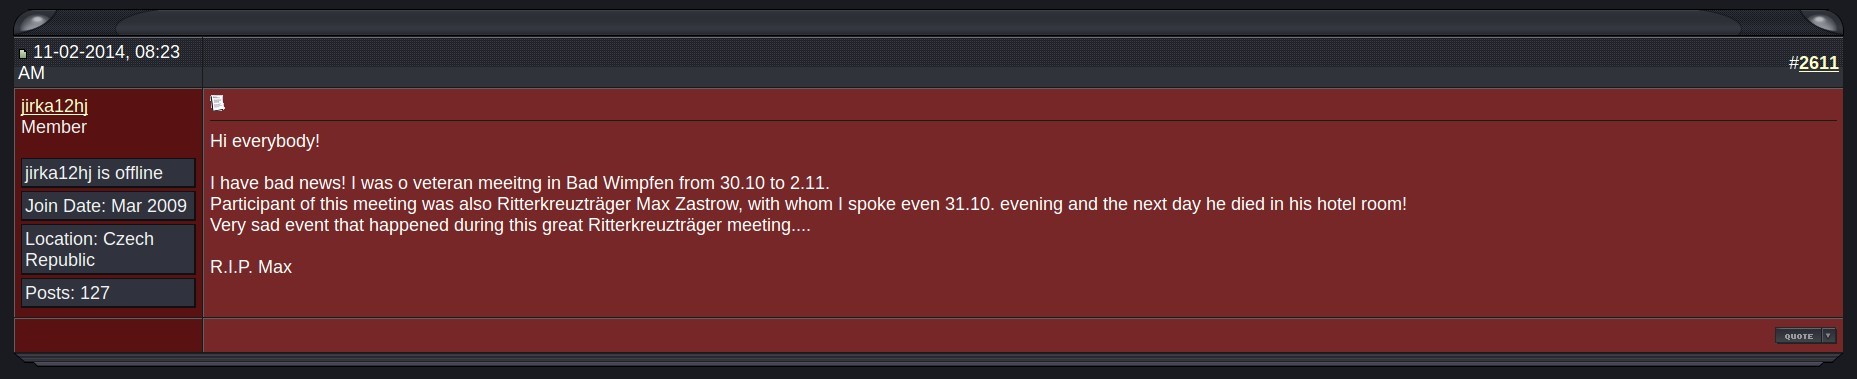
Task: Click the 'R.I.P. Max' closing line
Action: click(x=251, y=267)
